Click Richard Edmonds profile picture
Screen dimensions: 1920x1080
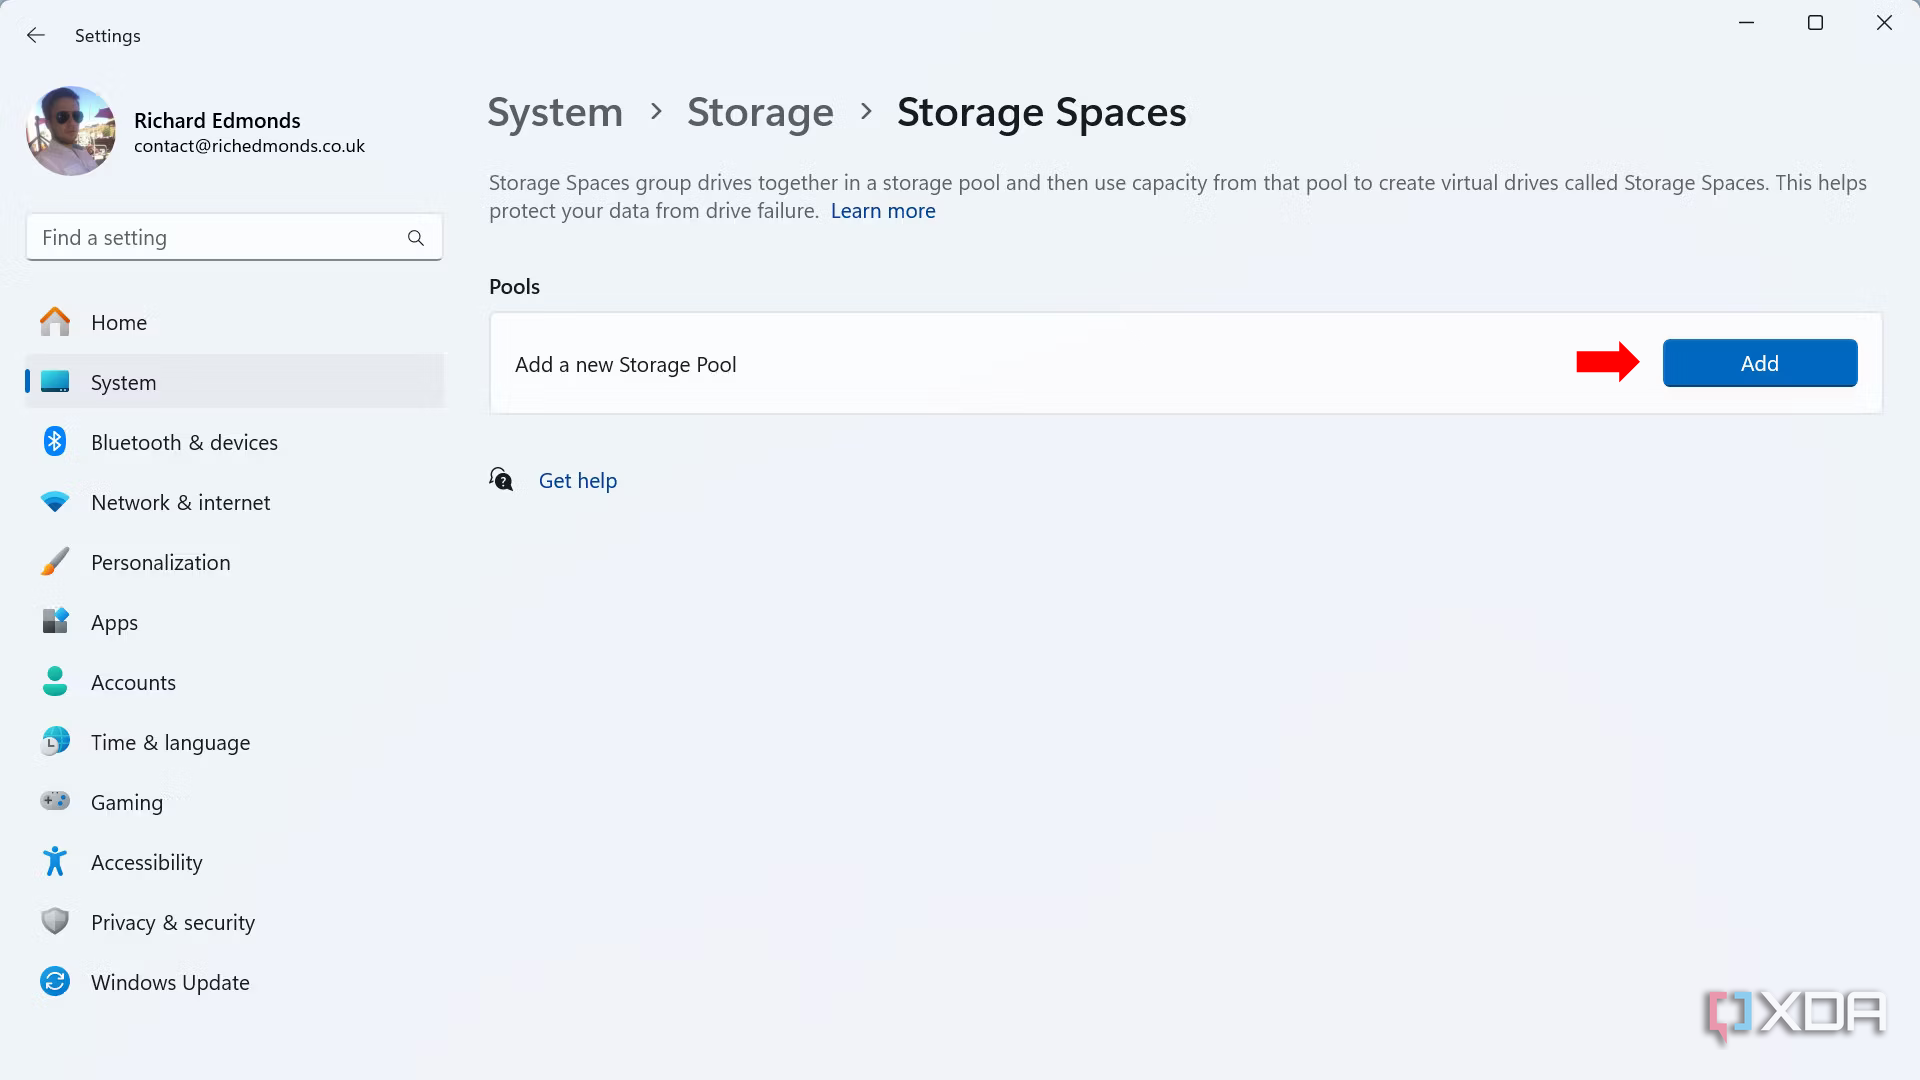(x=71, y=131)
